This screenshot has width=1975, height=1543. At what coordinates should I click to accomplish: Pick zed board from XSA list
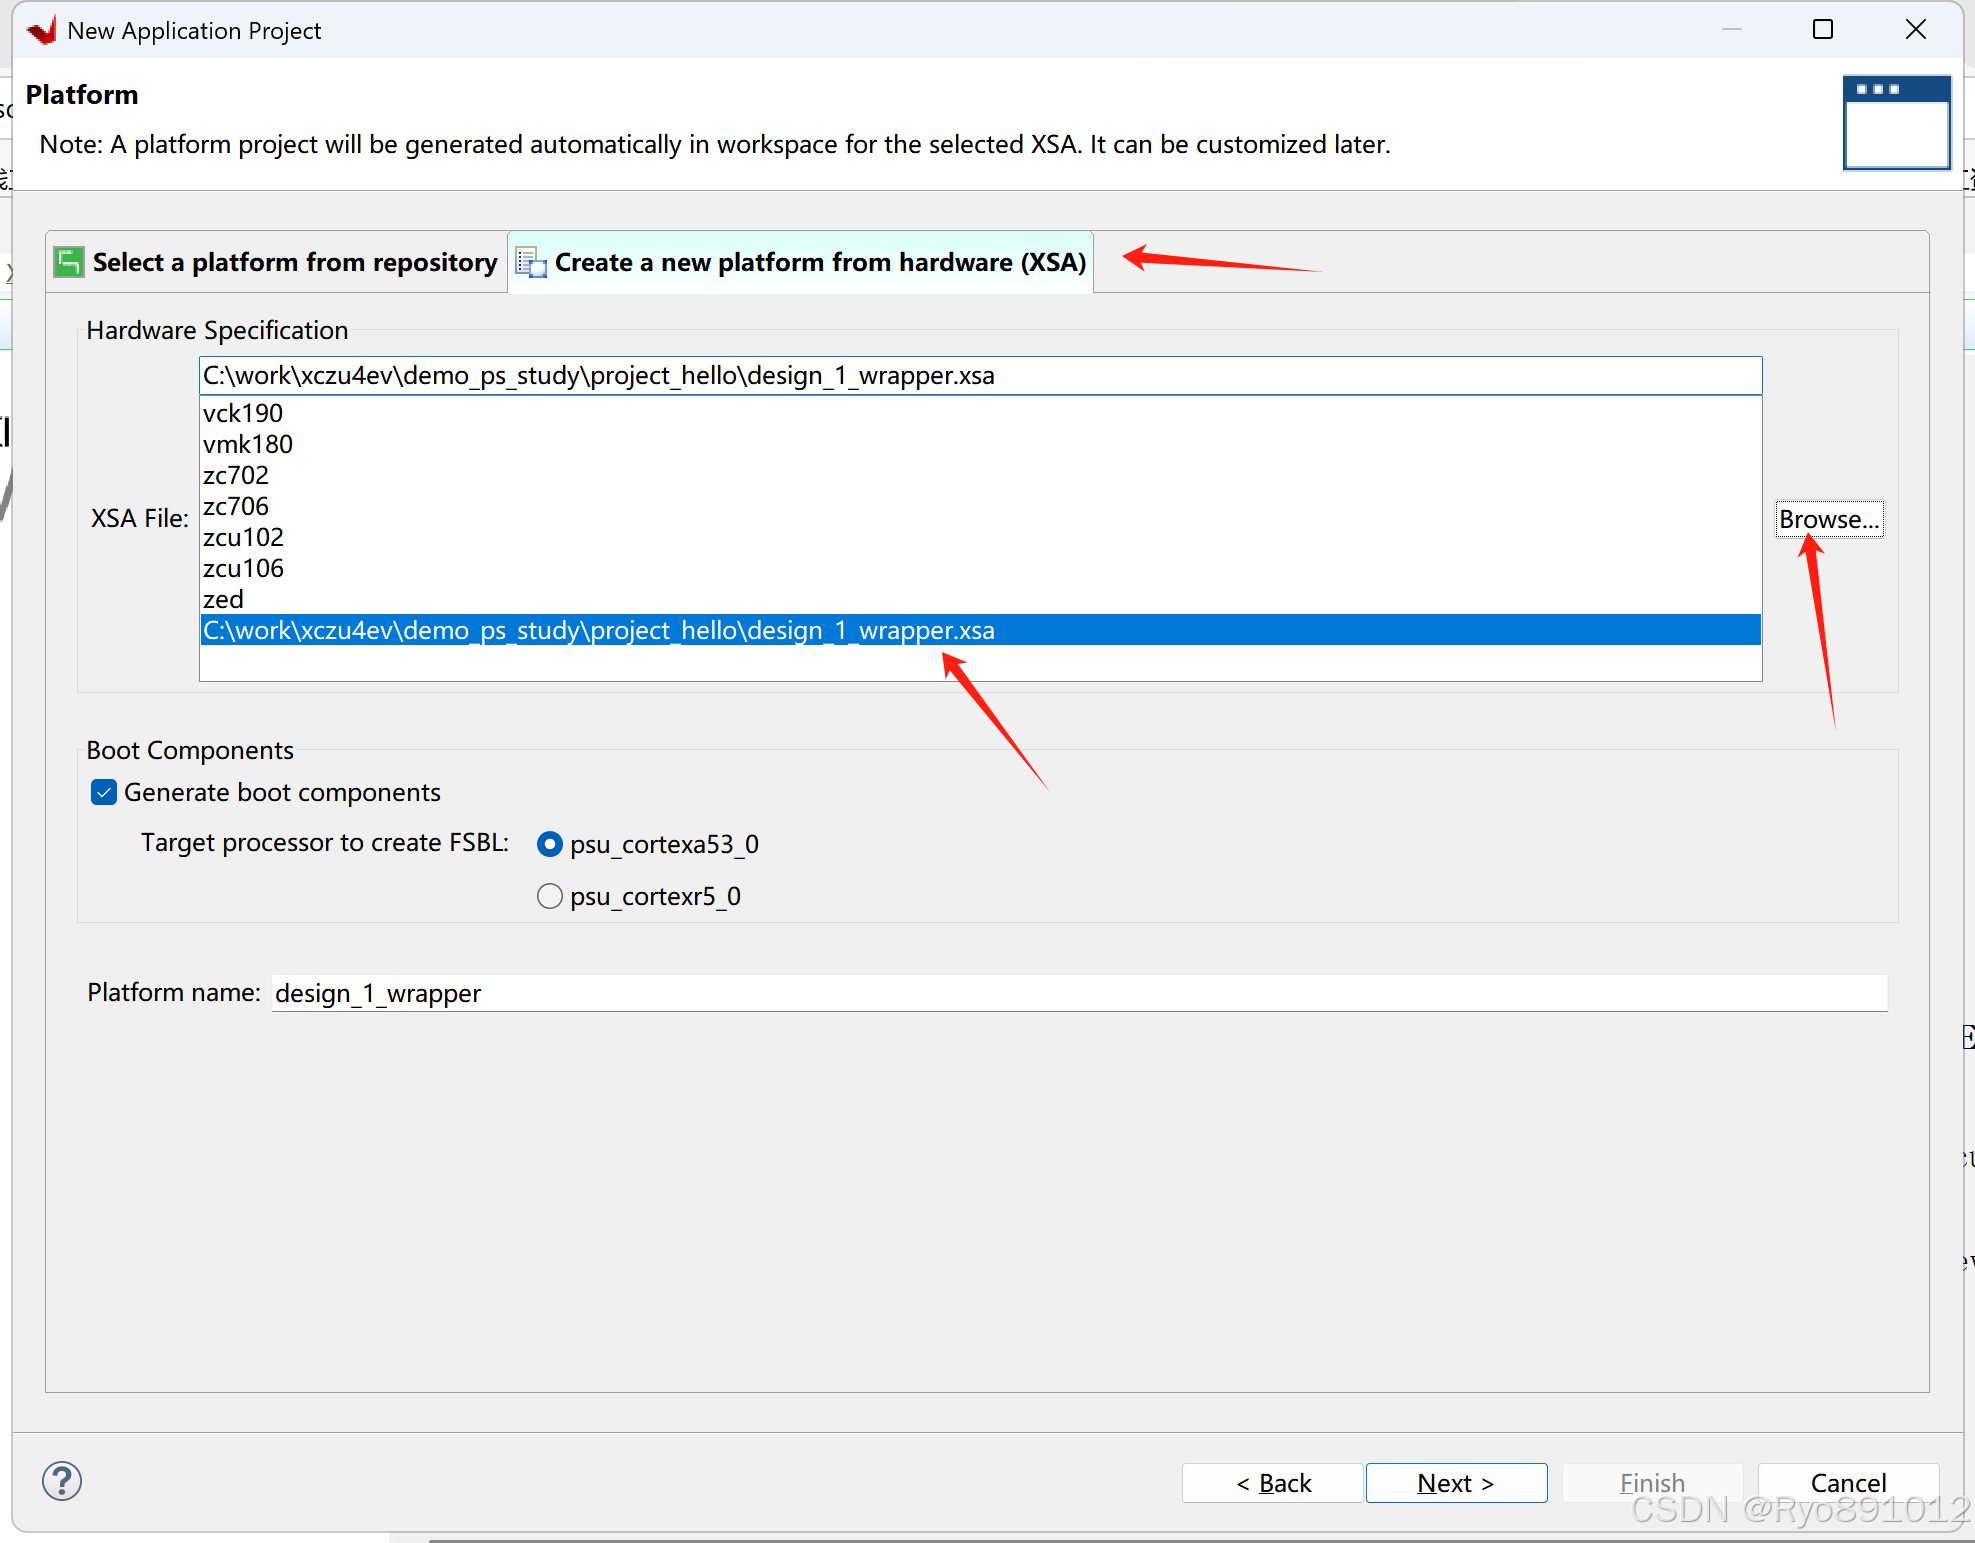223,599
